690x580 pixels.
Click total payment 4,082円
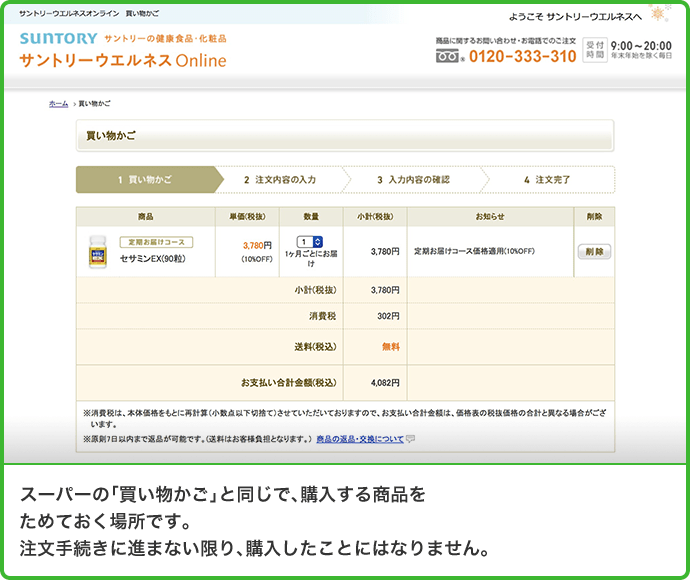coord(385,383)
